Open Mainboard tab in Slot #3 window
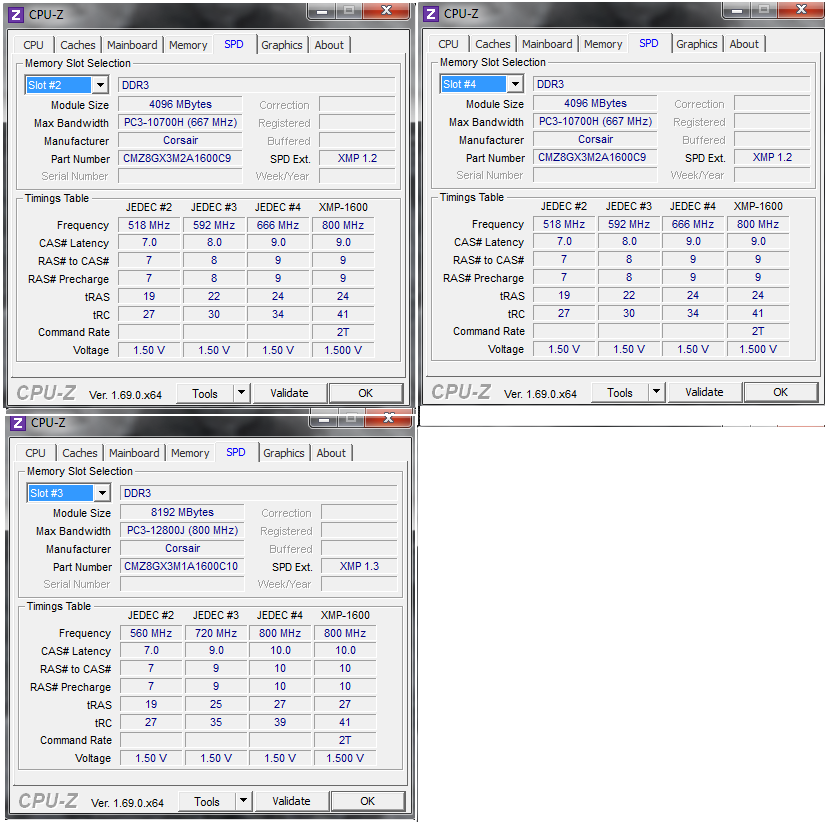Image resolution: width=825 pixels, height=822 pixels. 134,453
